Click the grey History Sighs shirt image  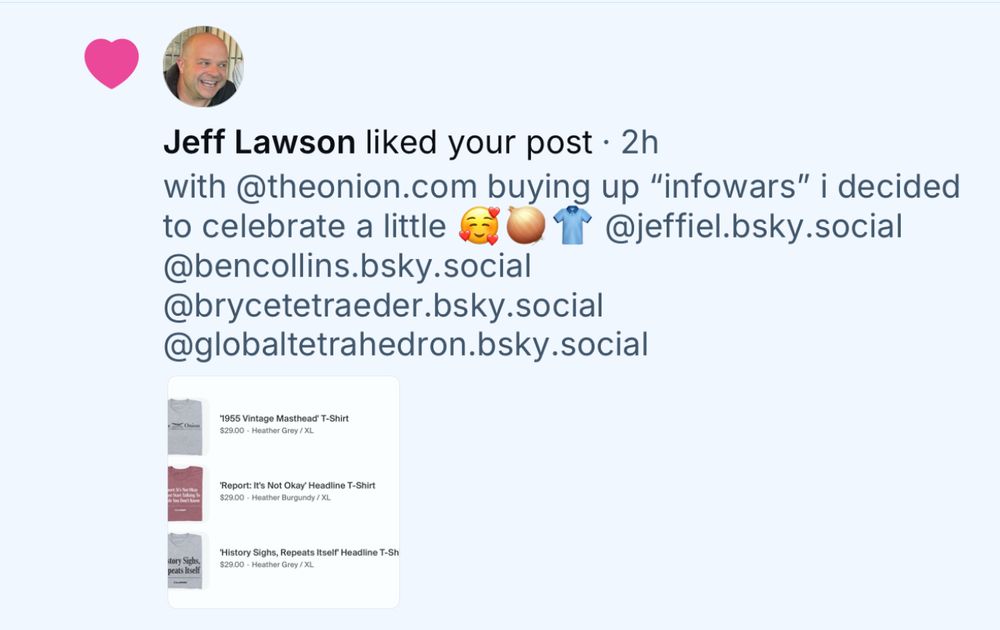[x=186, y=560]
